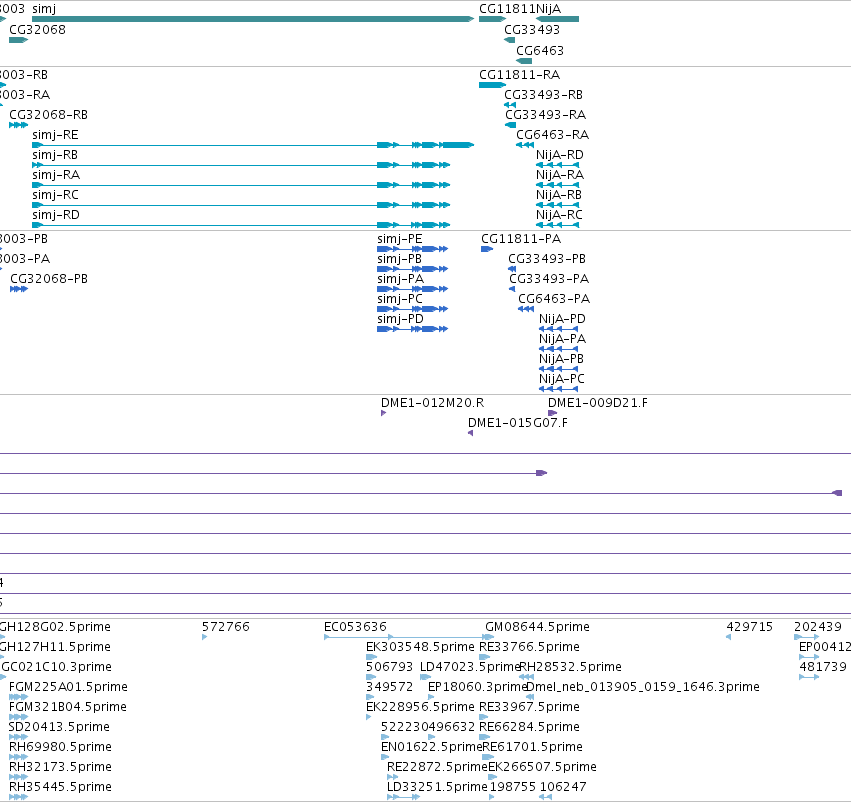Click the CG11811-RA transcript
The image size is (851, 802).
[492, 85]
